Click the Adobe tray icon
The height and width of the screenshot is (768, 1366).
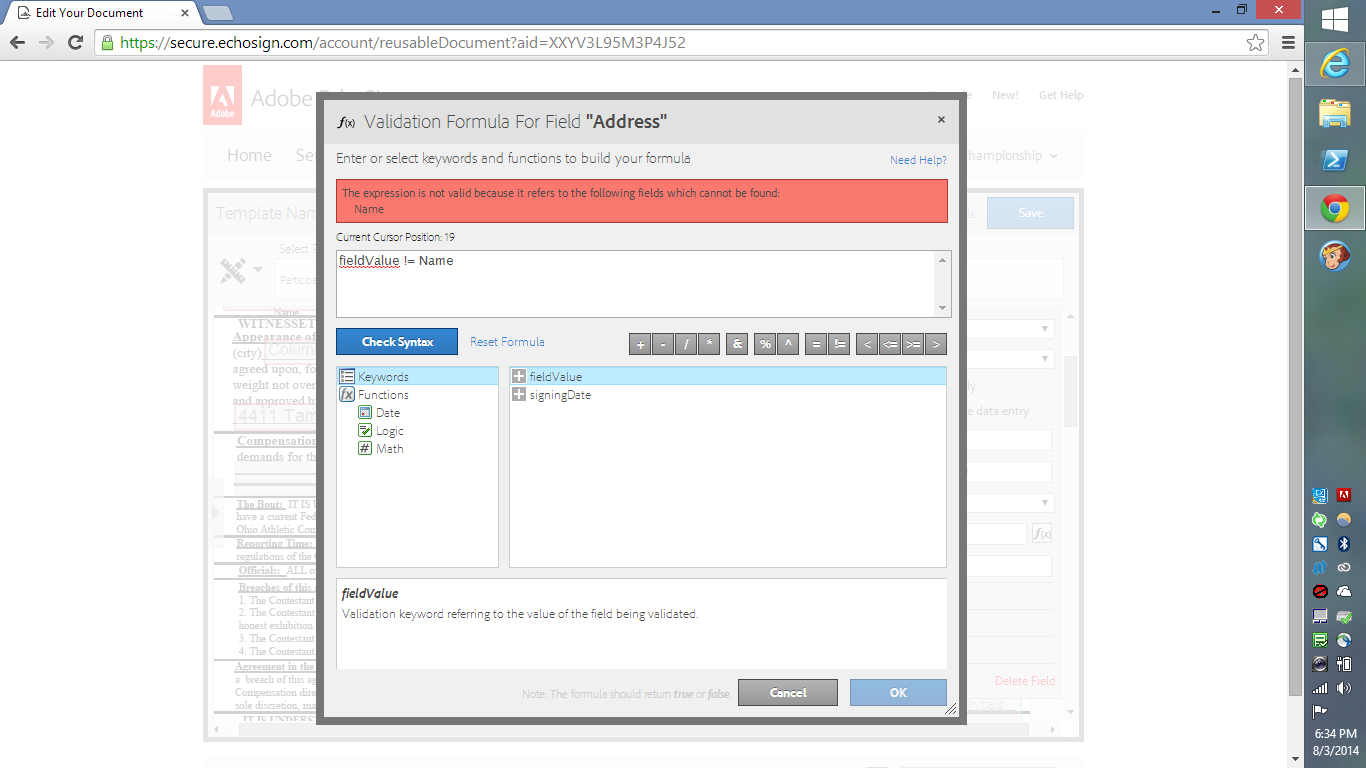[x=1345, y=496]
